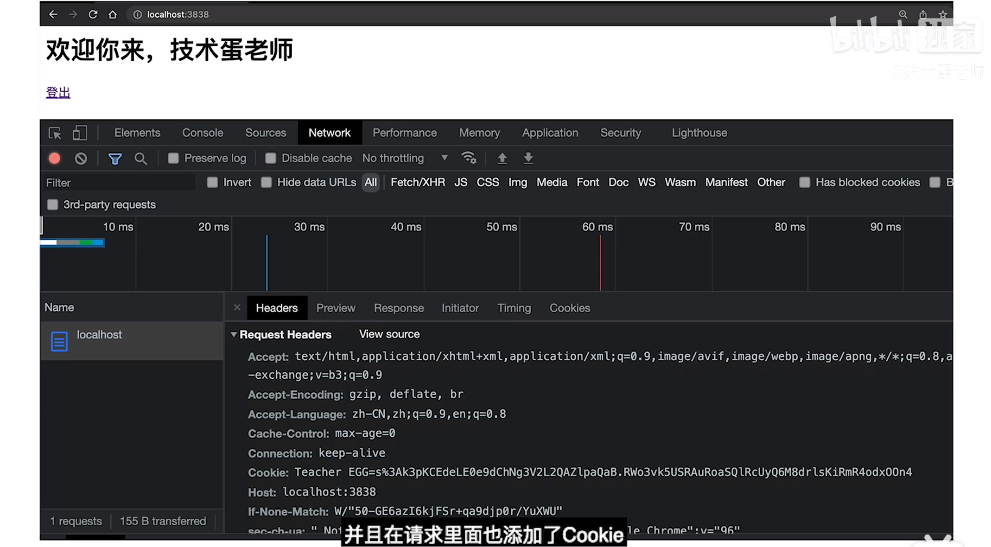The width and height of the screenshot is (991, 547).
Task: Check the Invert filter checkbox
Action: coord(212,182)
